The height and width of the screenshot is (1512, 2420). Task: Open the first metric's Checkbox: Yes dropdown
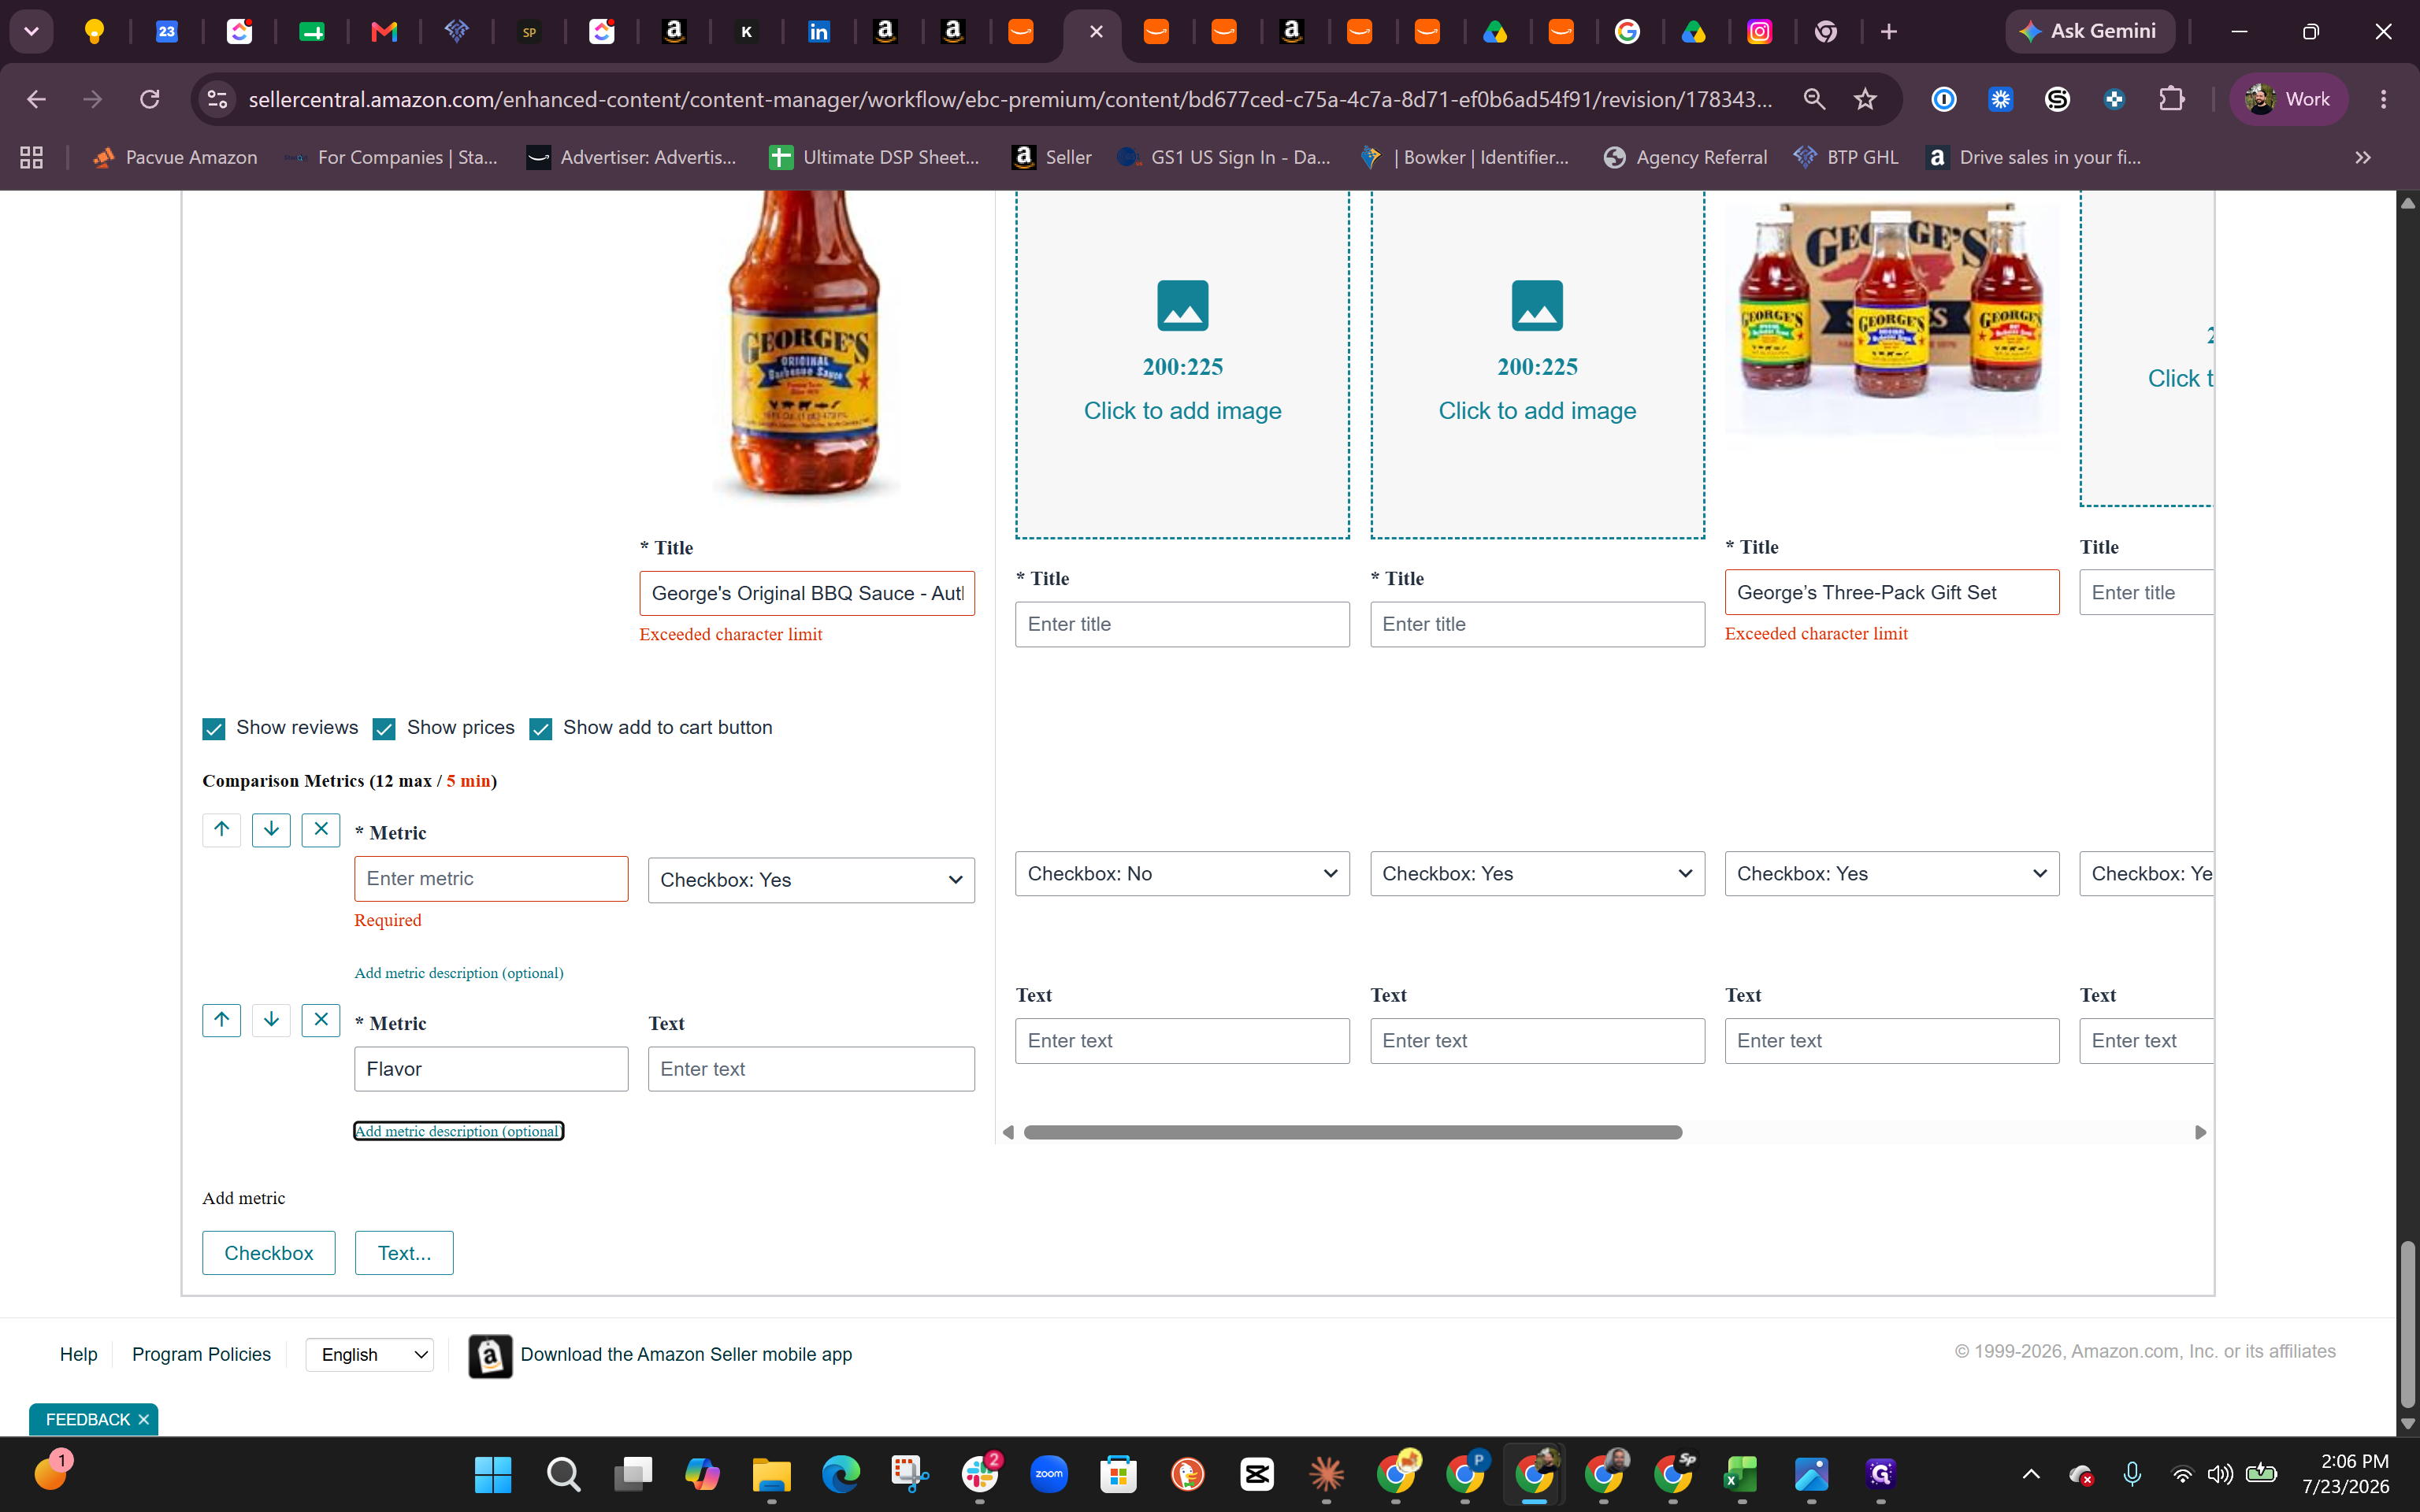(x=811, y=880)
